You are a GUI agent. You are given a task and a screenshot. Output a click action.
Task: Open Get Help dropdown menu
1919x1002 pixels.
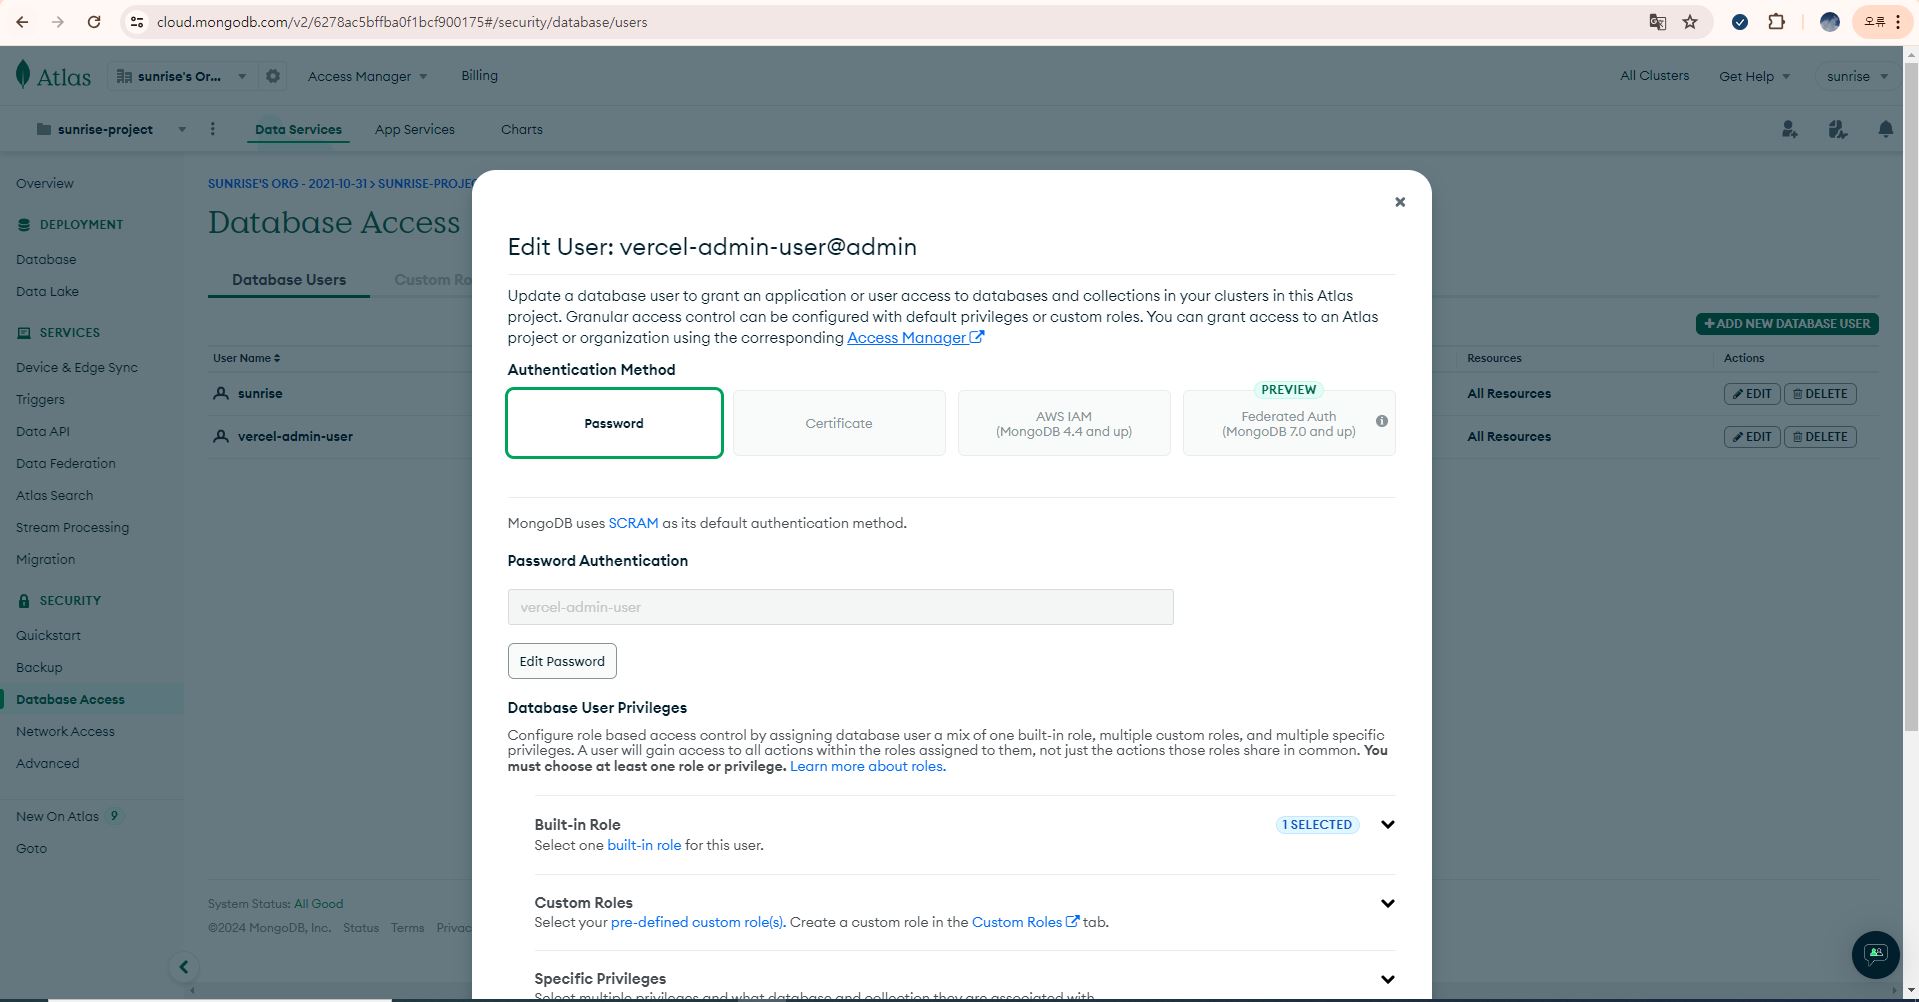(1754, 76)
